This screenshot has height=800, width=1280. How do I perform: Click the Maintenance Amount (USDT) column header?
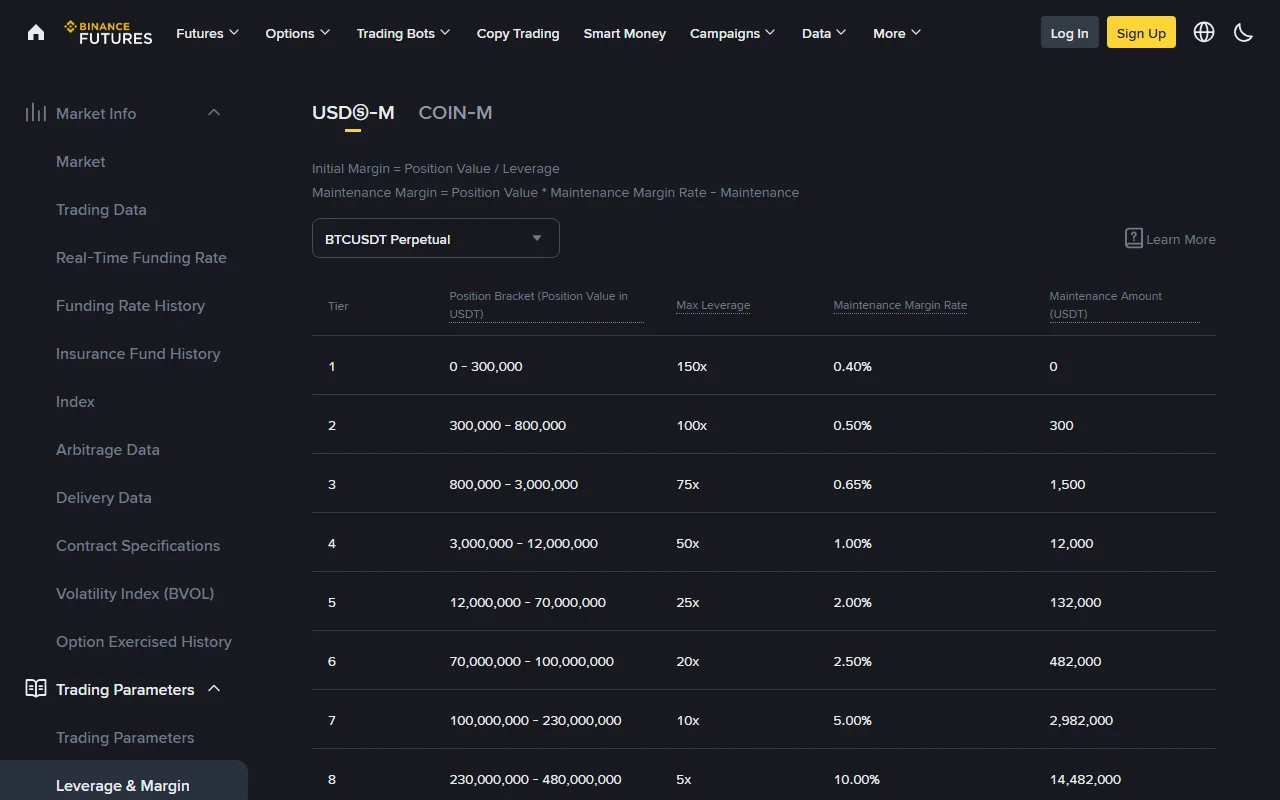[x=1124, y=305]
